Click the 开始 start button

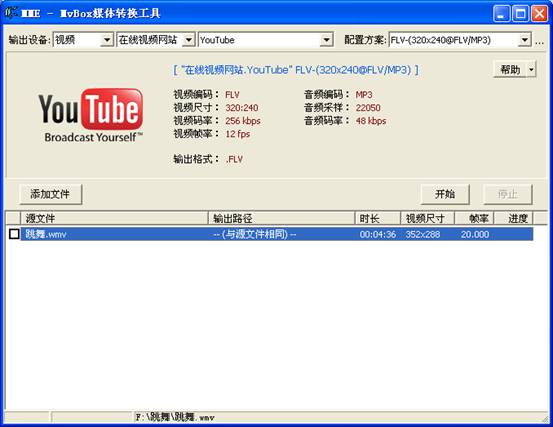445,194
